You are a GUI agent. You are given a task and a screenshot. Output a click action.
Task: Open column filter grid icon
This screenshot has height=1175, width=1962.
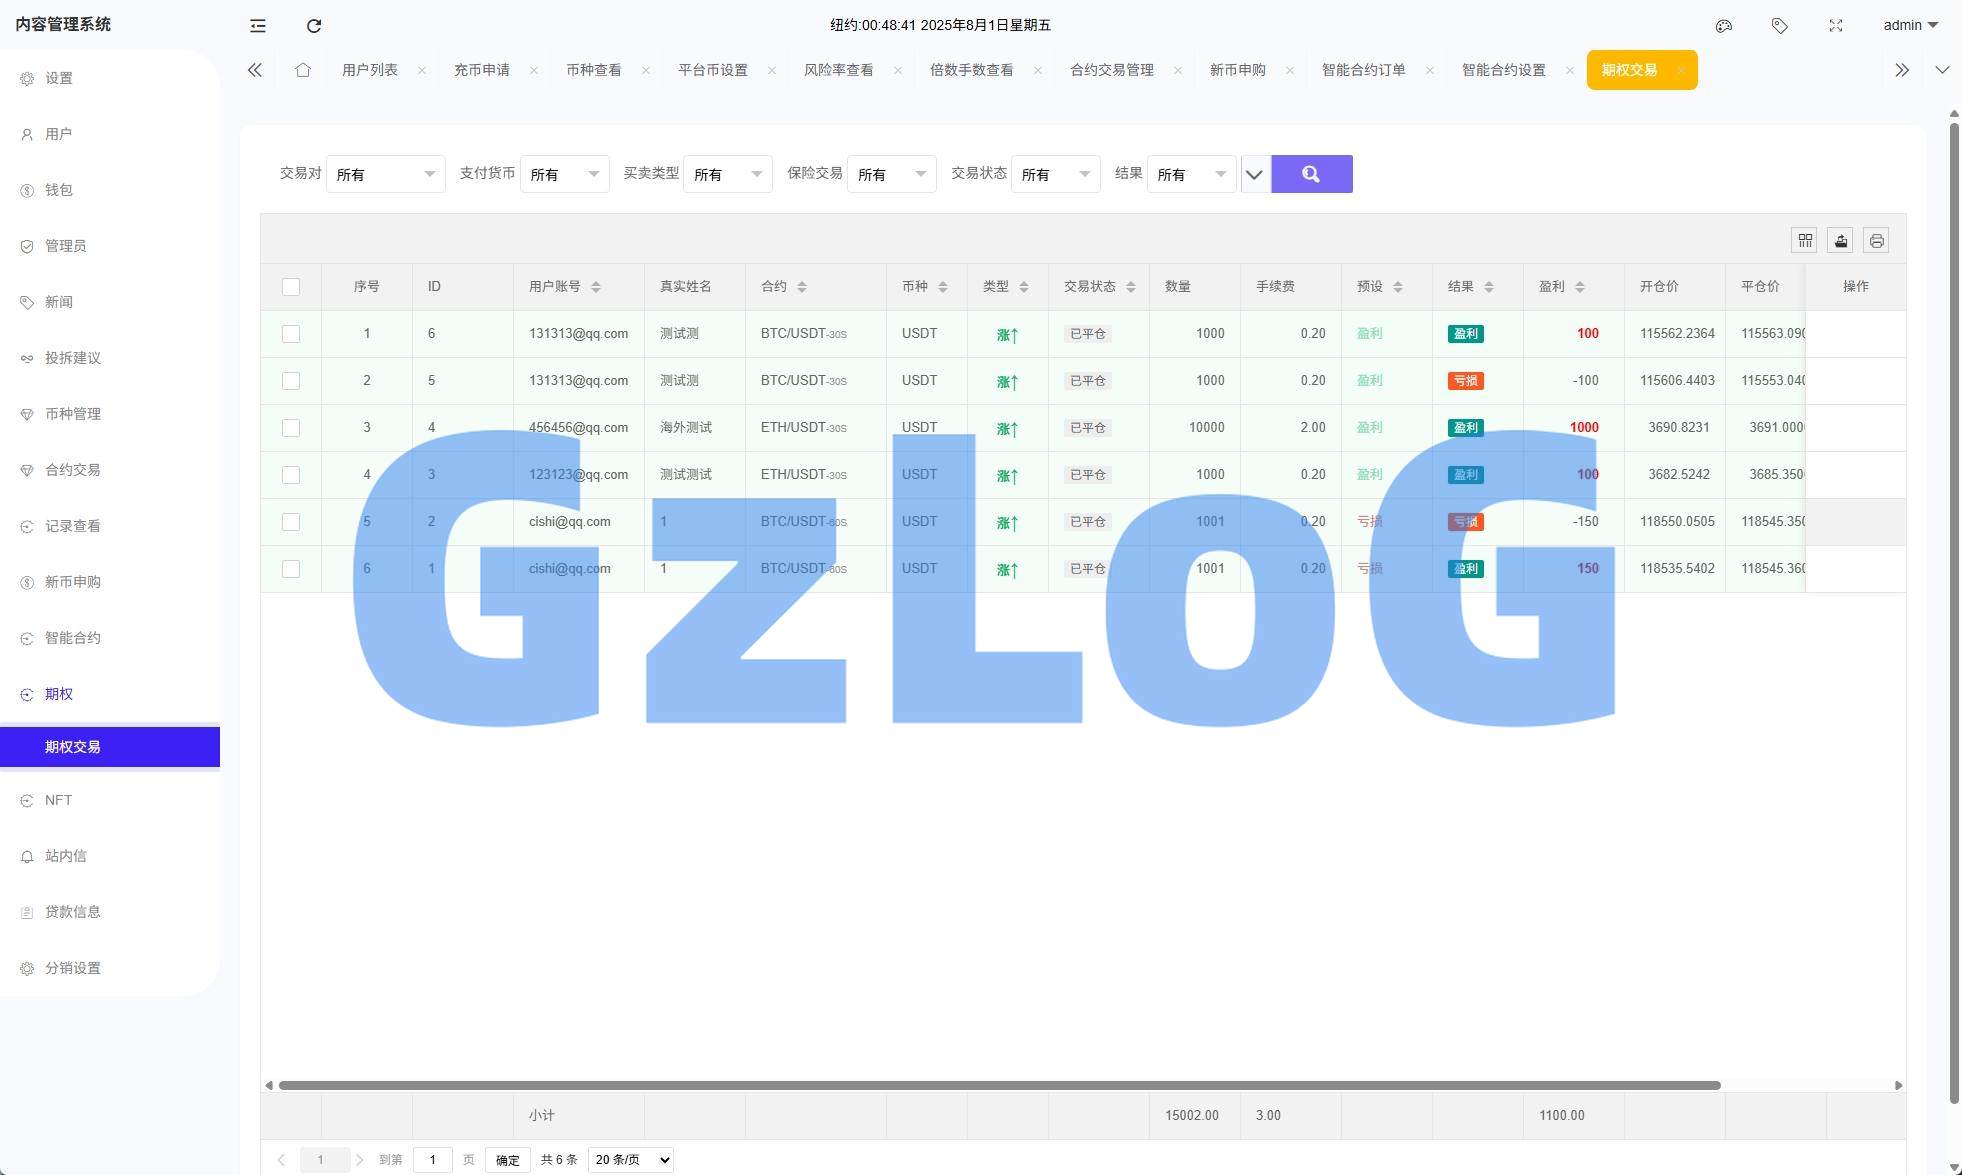(x=1805, y=241)
